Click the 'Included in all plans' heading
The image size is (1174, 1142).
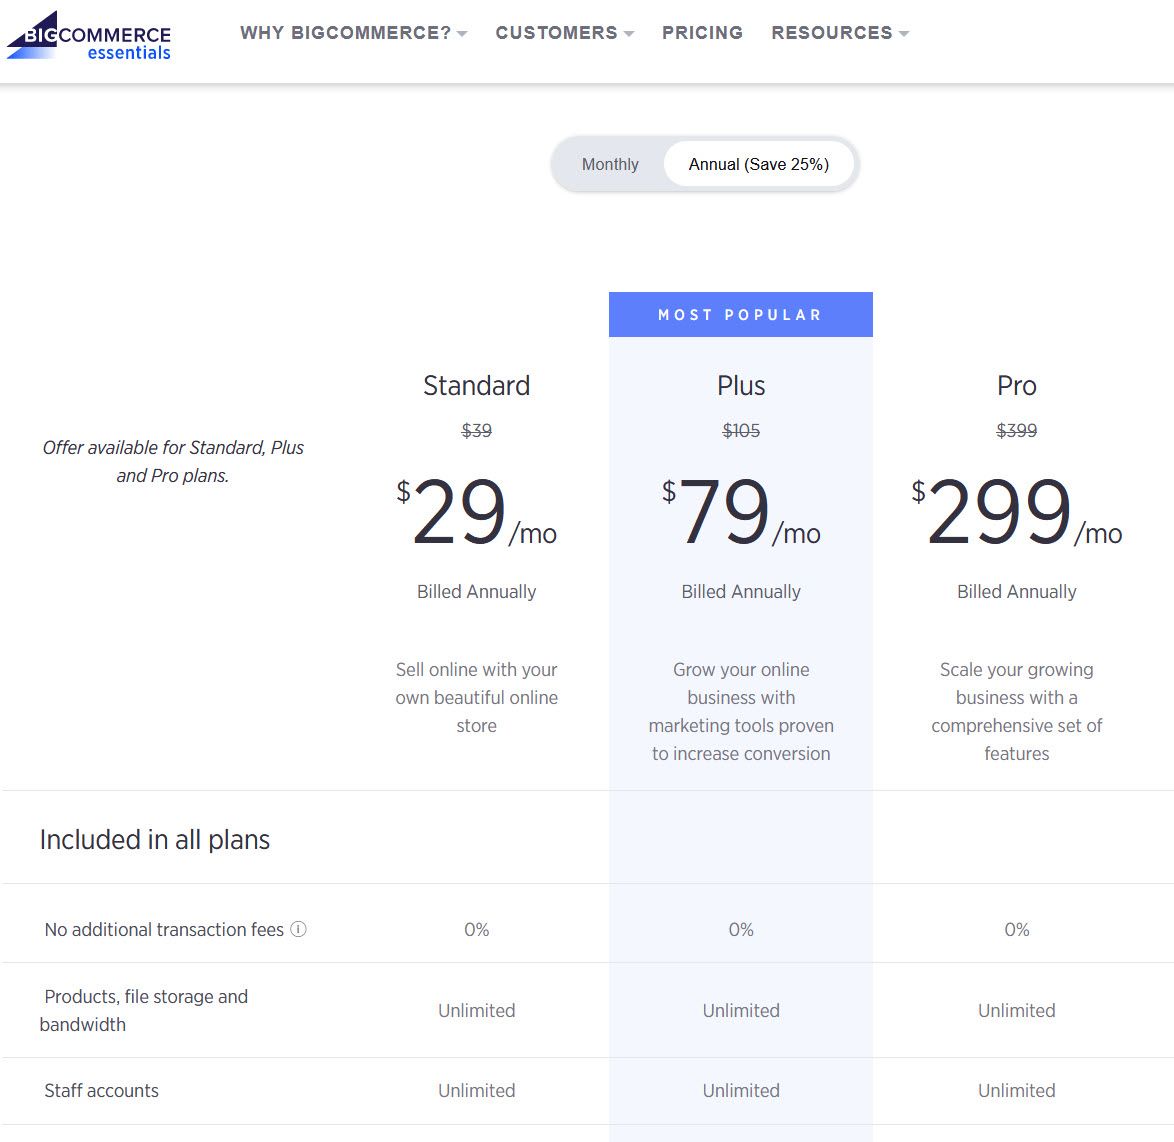coord(154,839)
